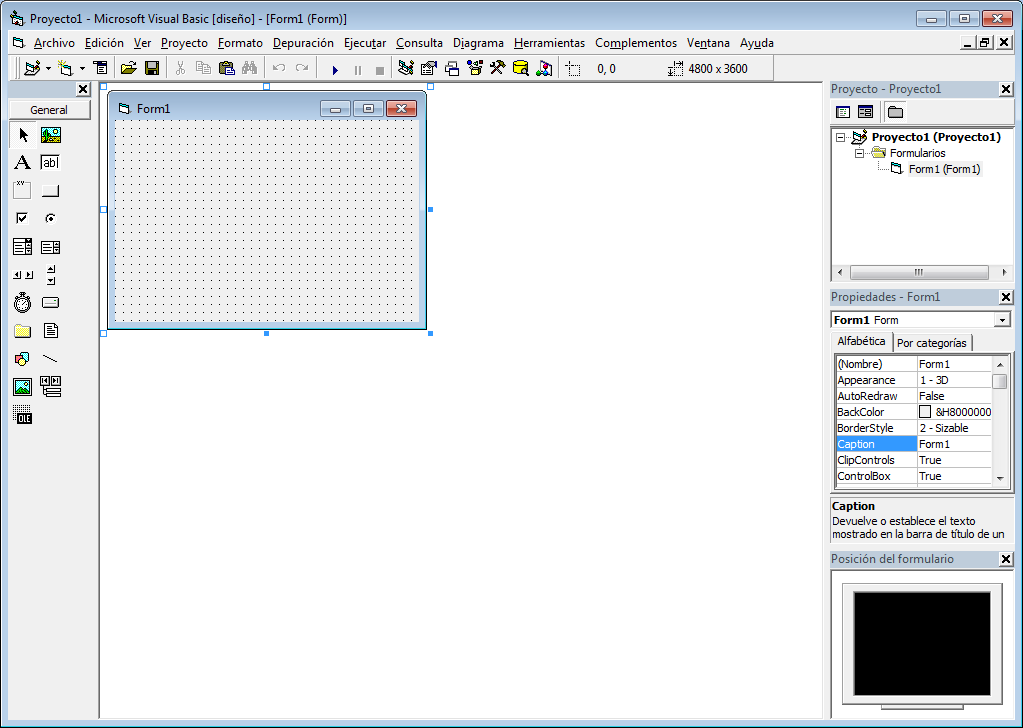Open Project Explorer from toolbar
The image size is (1023, 728).
(406, 68)
